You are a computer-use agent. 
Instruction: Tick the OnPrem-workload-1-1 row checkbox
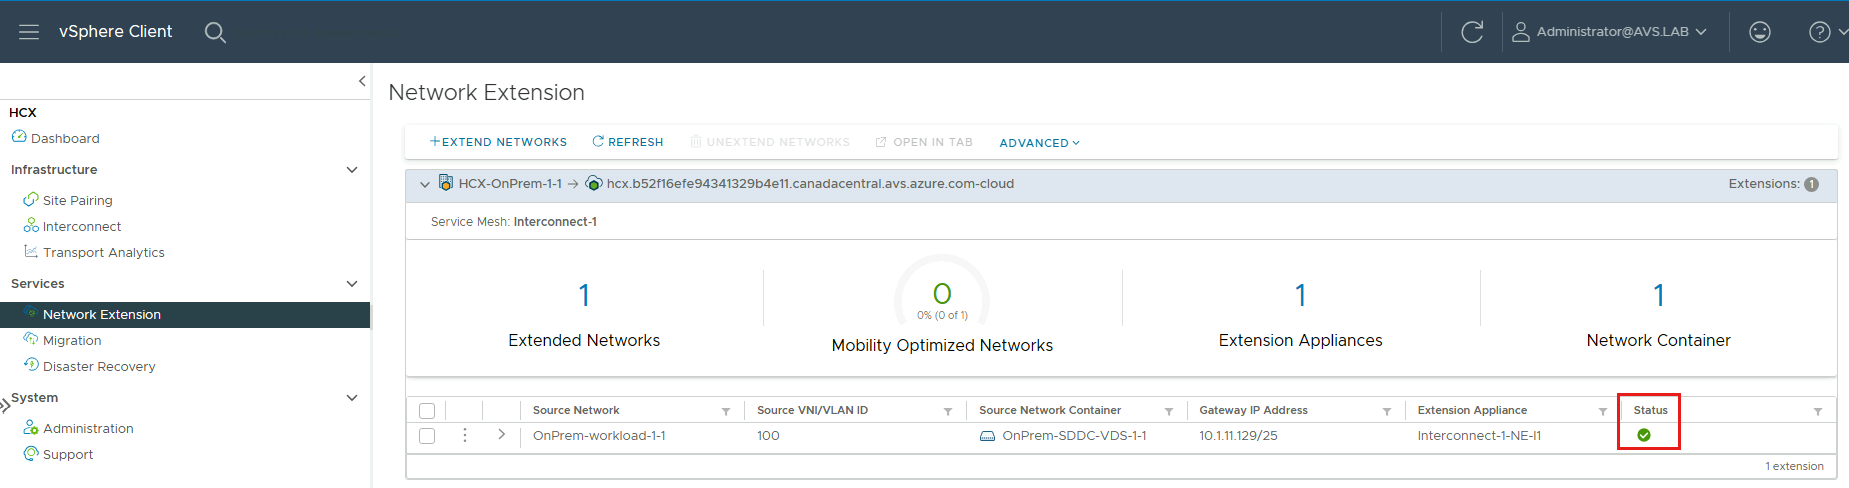[427, 436]
